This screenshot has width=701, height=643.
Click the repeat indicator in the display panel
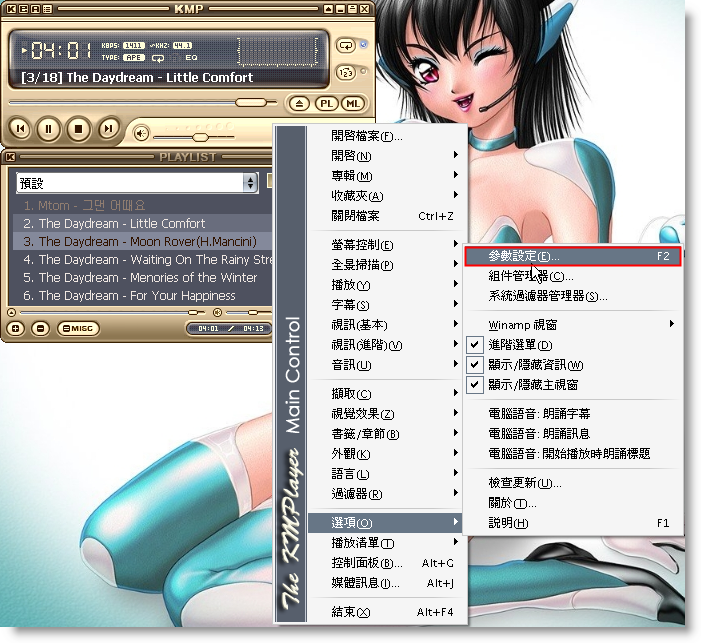[x=158, y=58]
